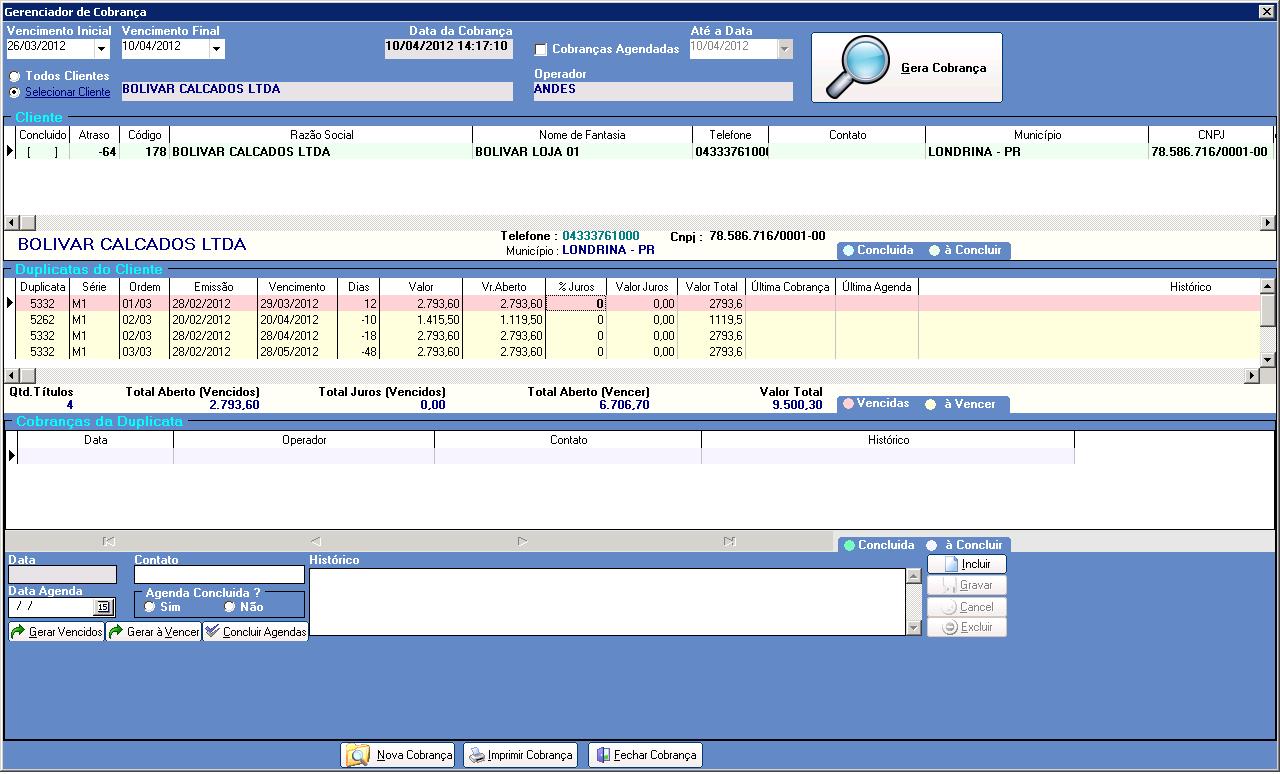
Task: Select the Todos Clientes radio option
Action: point(15,76)
